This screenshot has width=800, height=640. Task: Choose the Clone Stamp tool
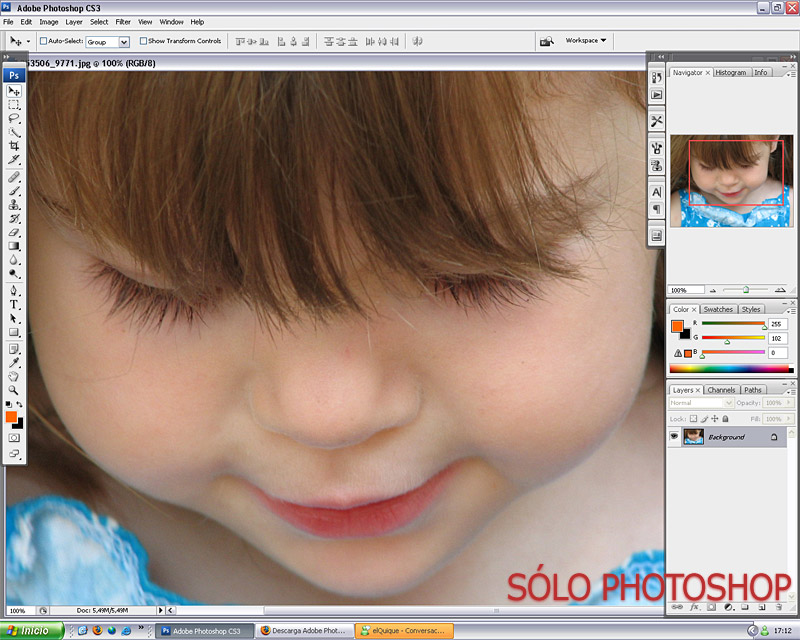[14, 203]
